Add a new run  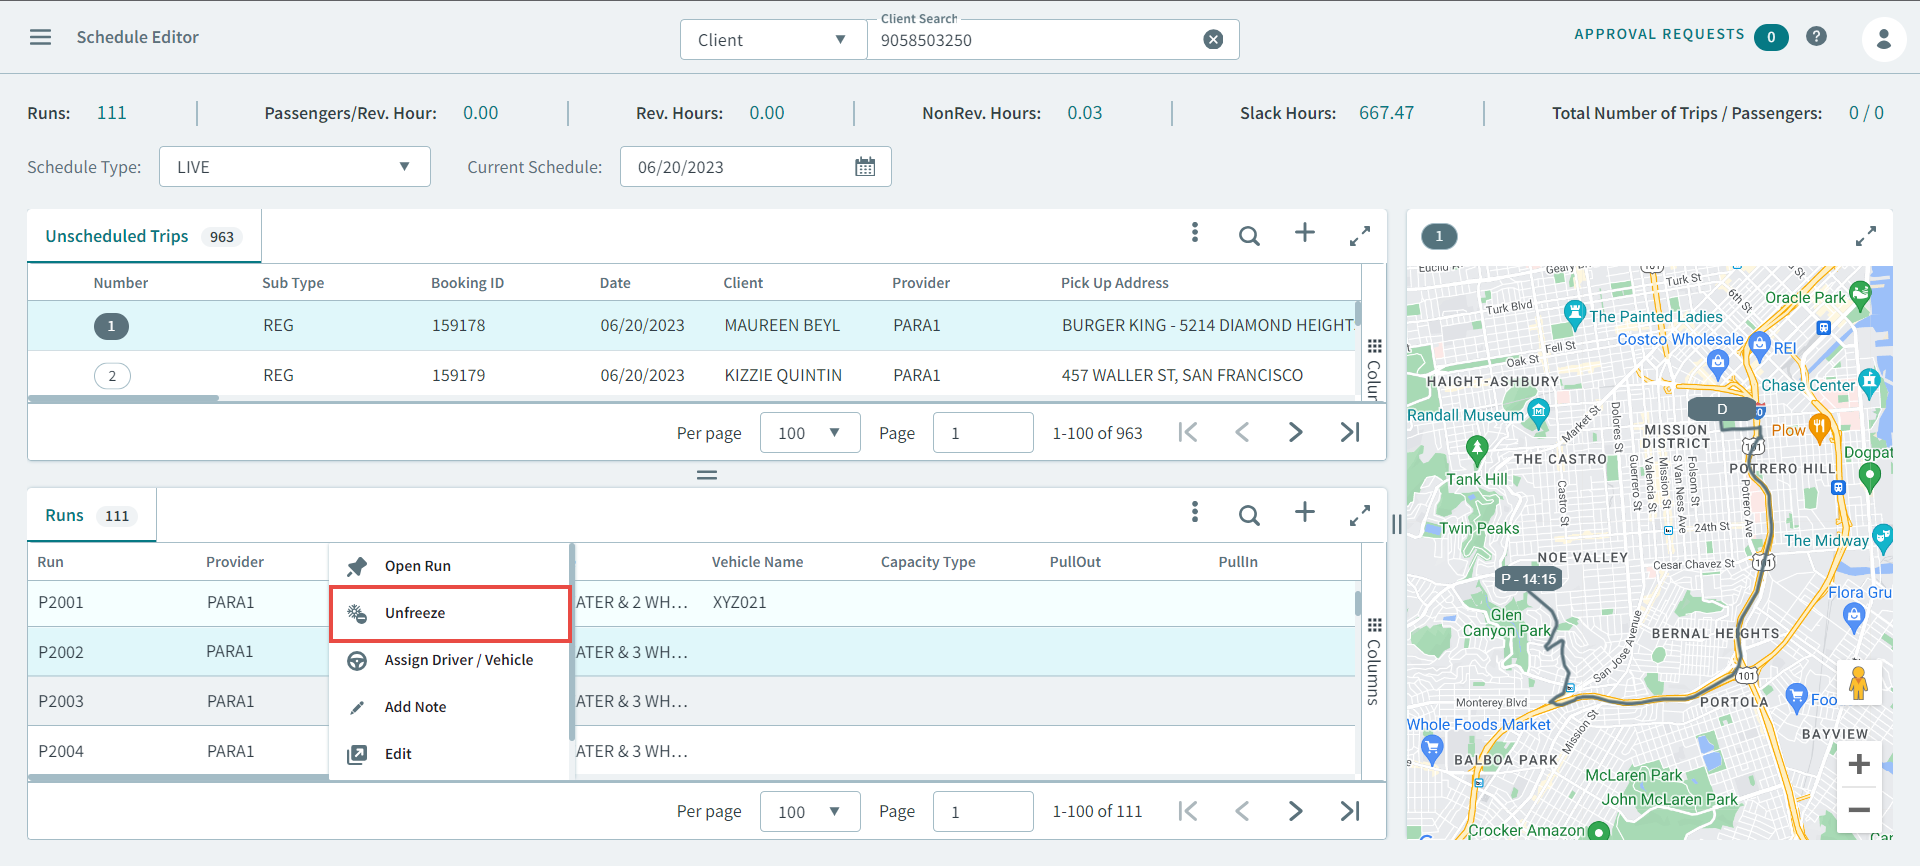click(1304, 512)
